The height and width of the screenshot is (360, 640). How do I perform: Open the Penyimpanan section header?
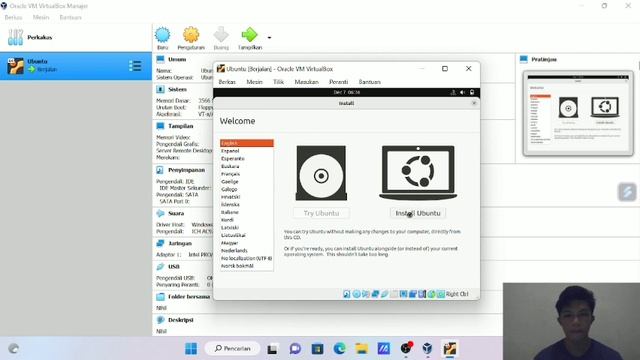click(x=186, y=170)
